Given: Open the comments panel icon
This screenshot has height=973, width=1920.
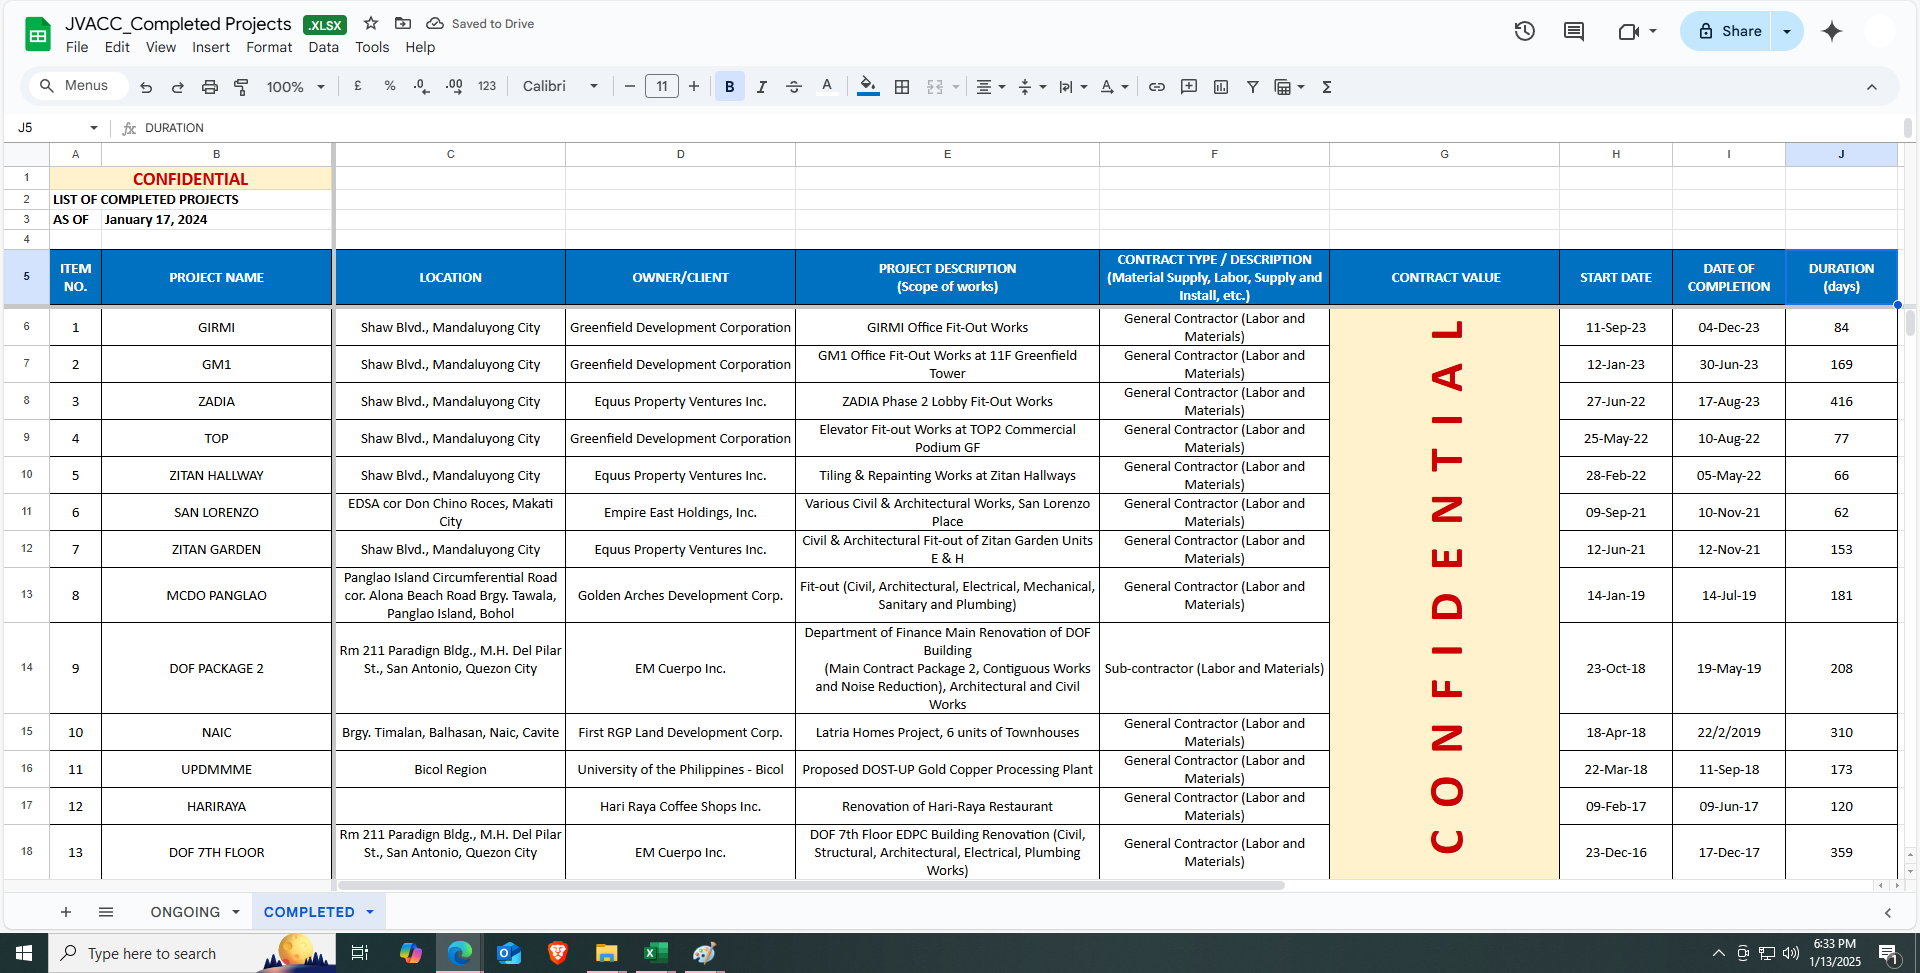Looking at the screenshot, I should 1574,31.
